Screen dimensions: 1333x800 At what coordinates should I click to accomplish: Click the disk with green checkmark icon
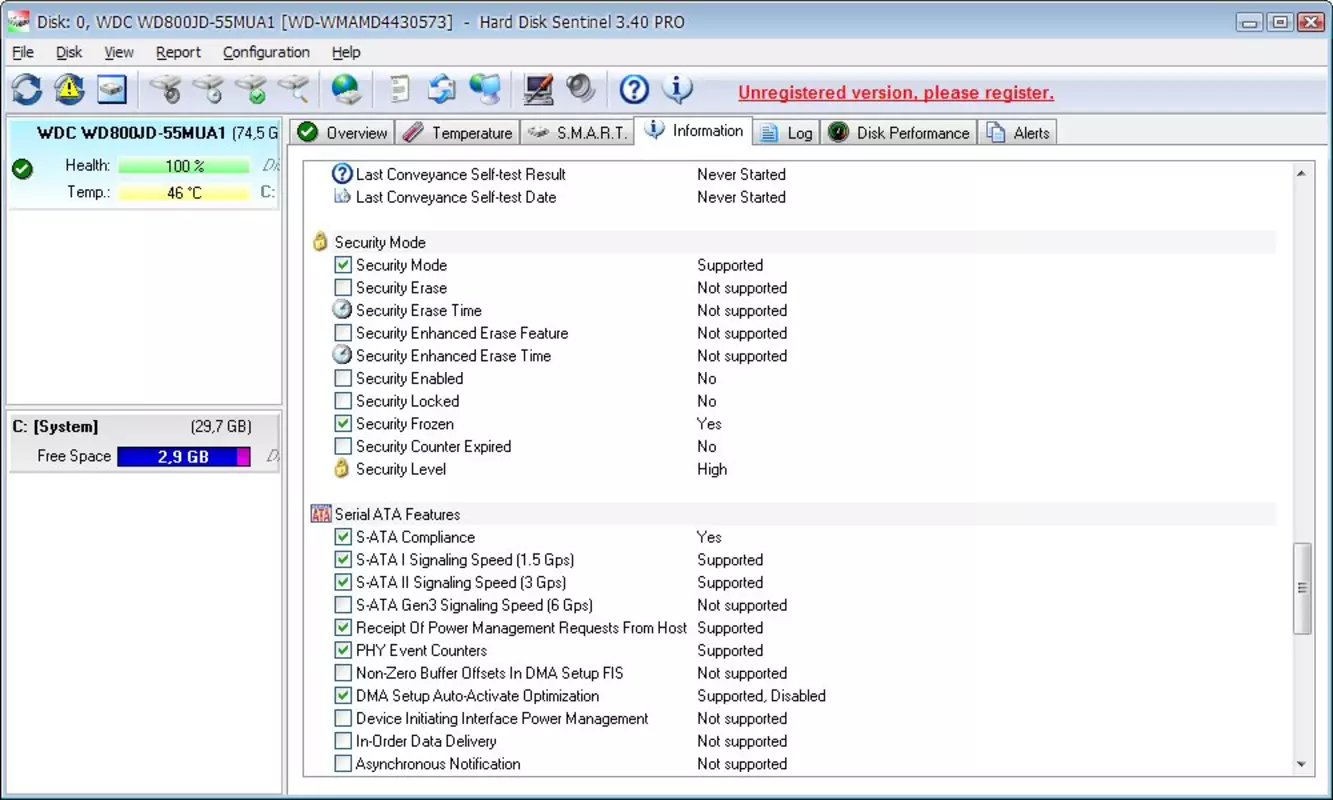coord(250,90)
